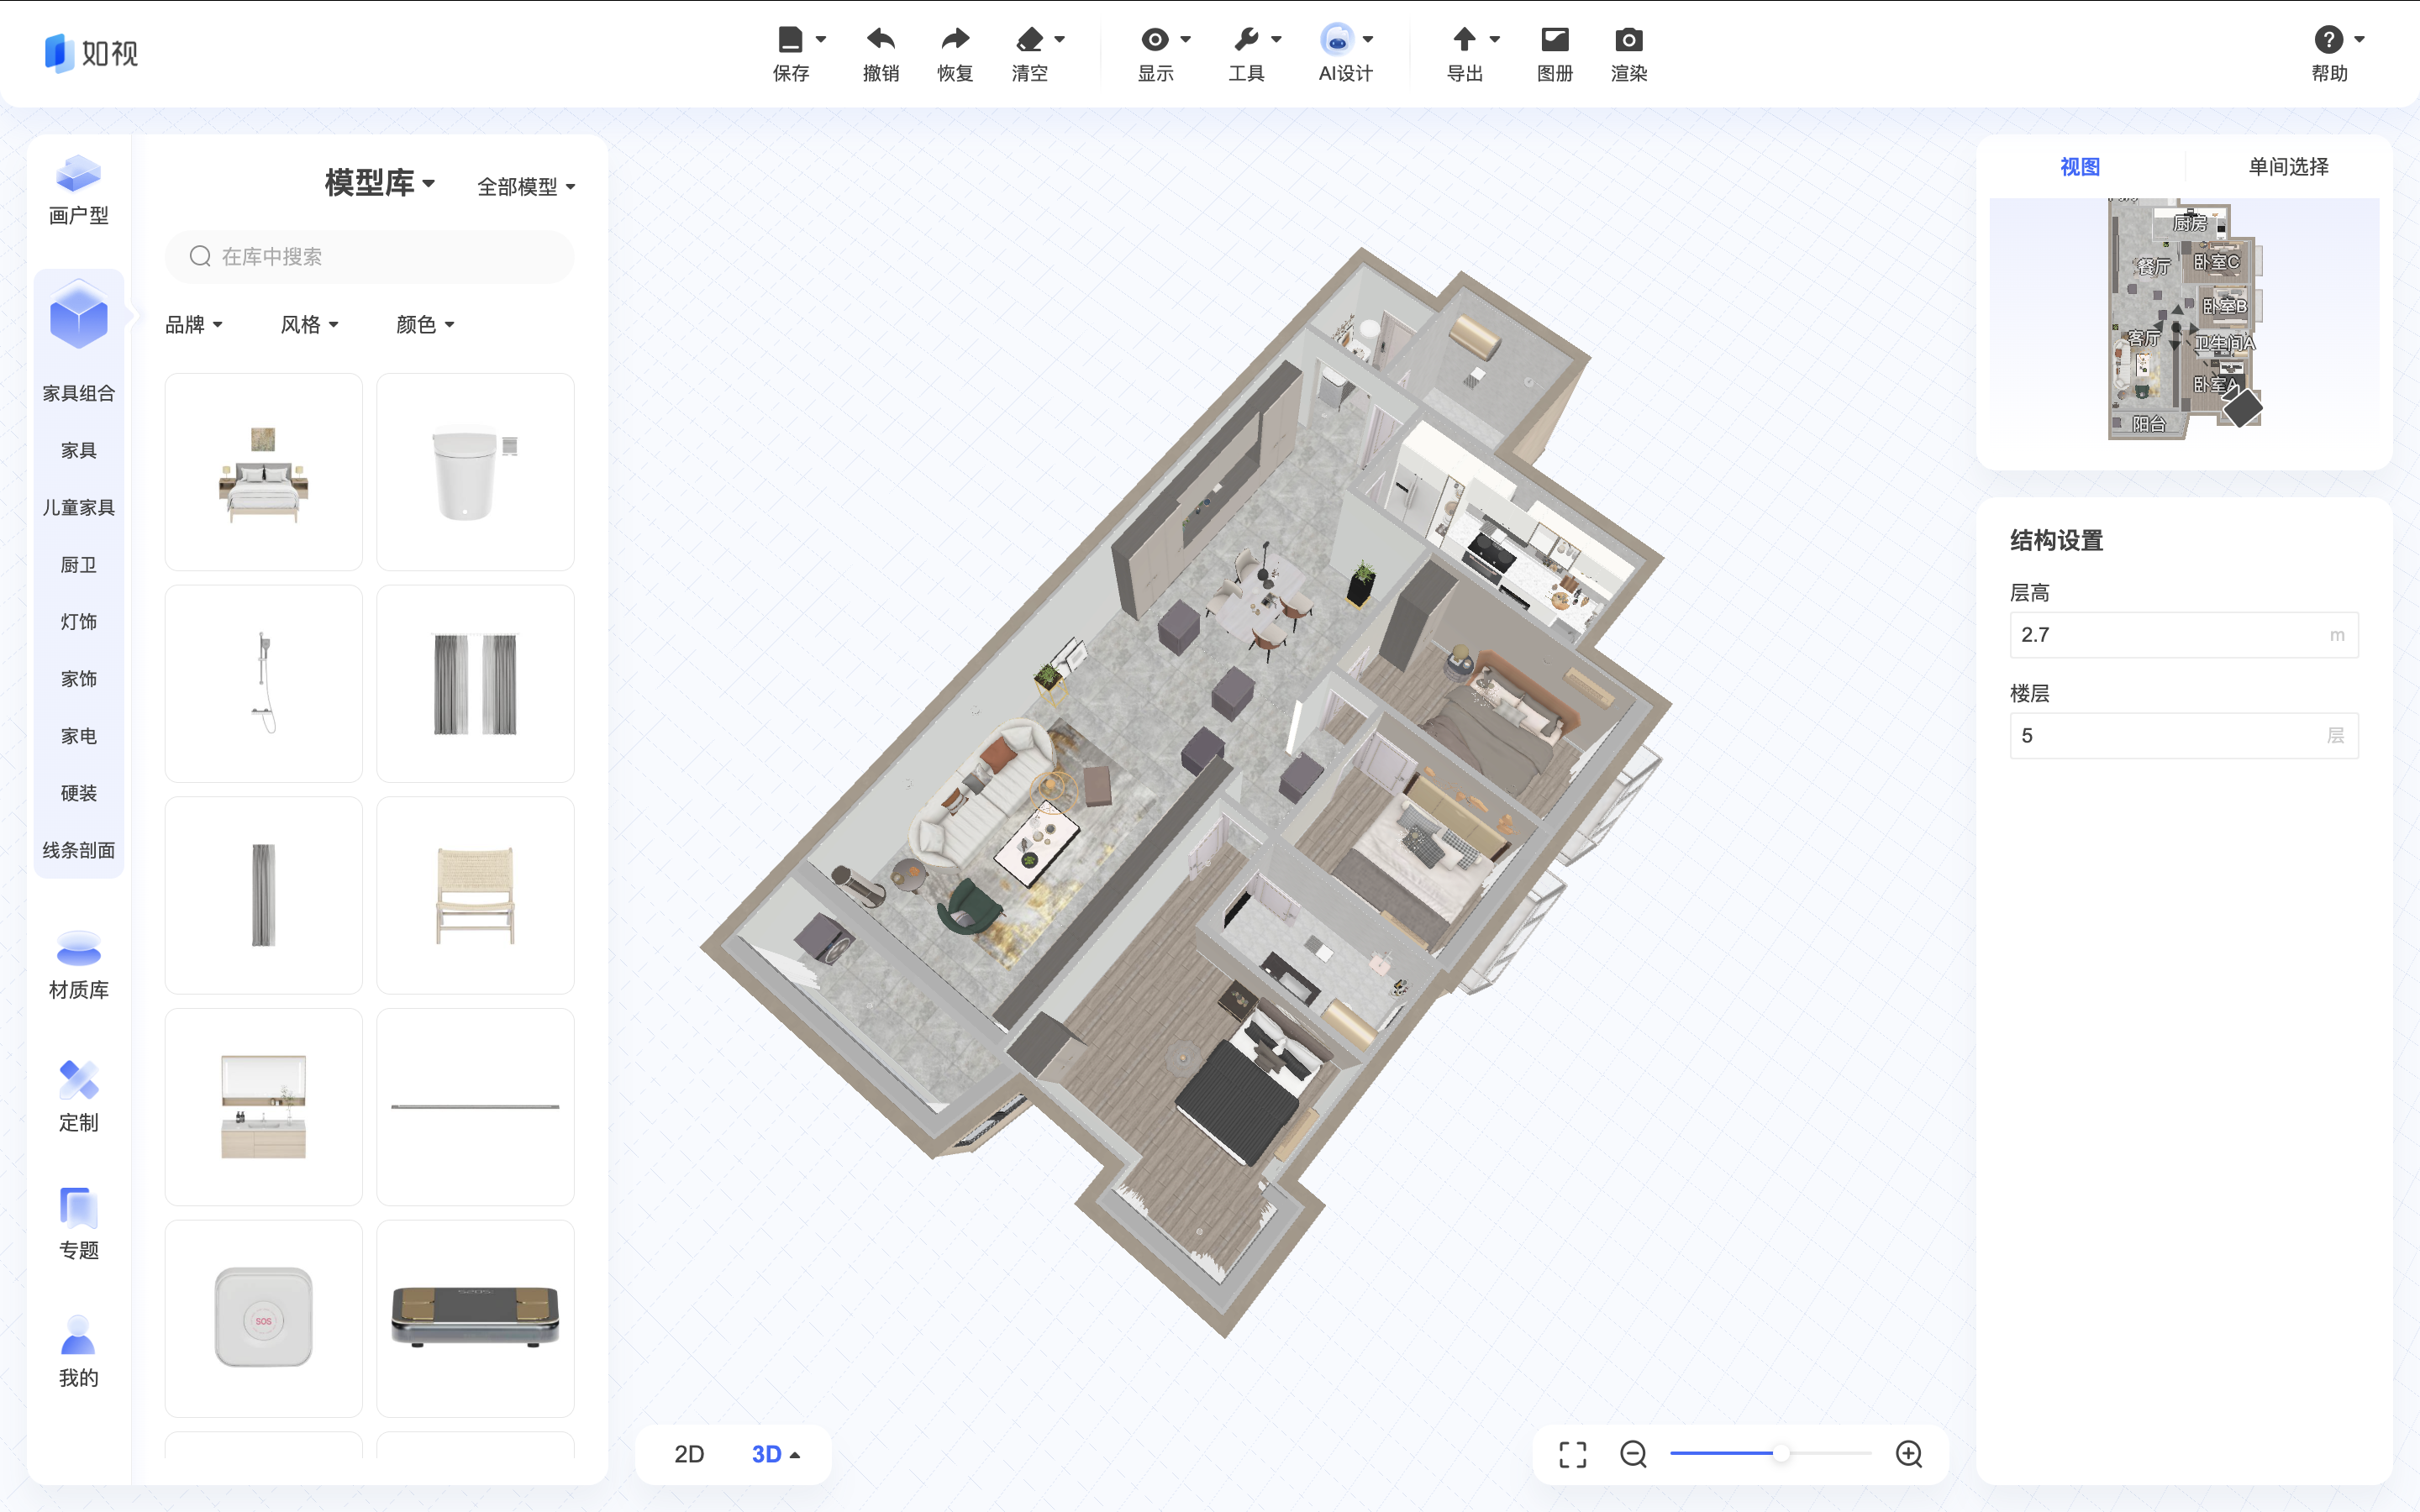Viewport: 2420px width, 1512px height.
Task: Click the Clear (清空) eraser icon
Action: coord(1029,40)
